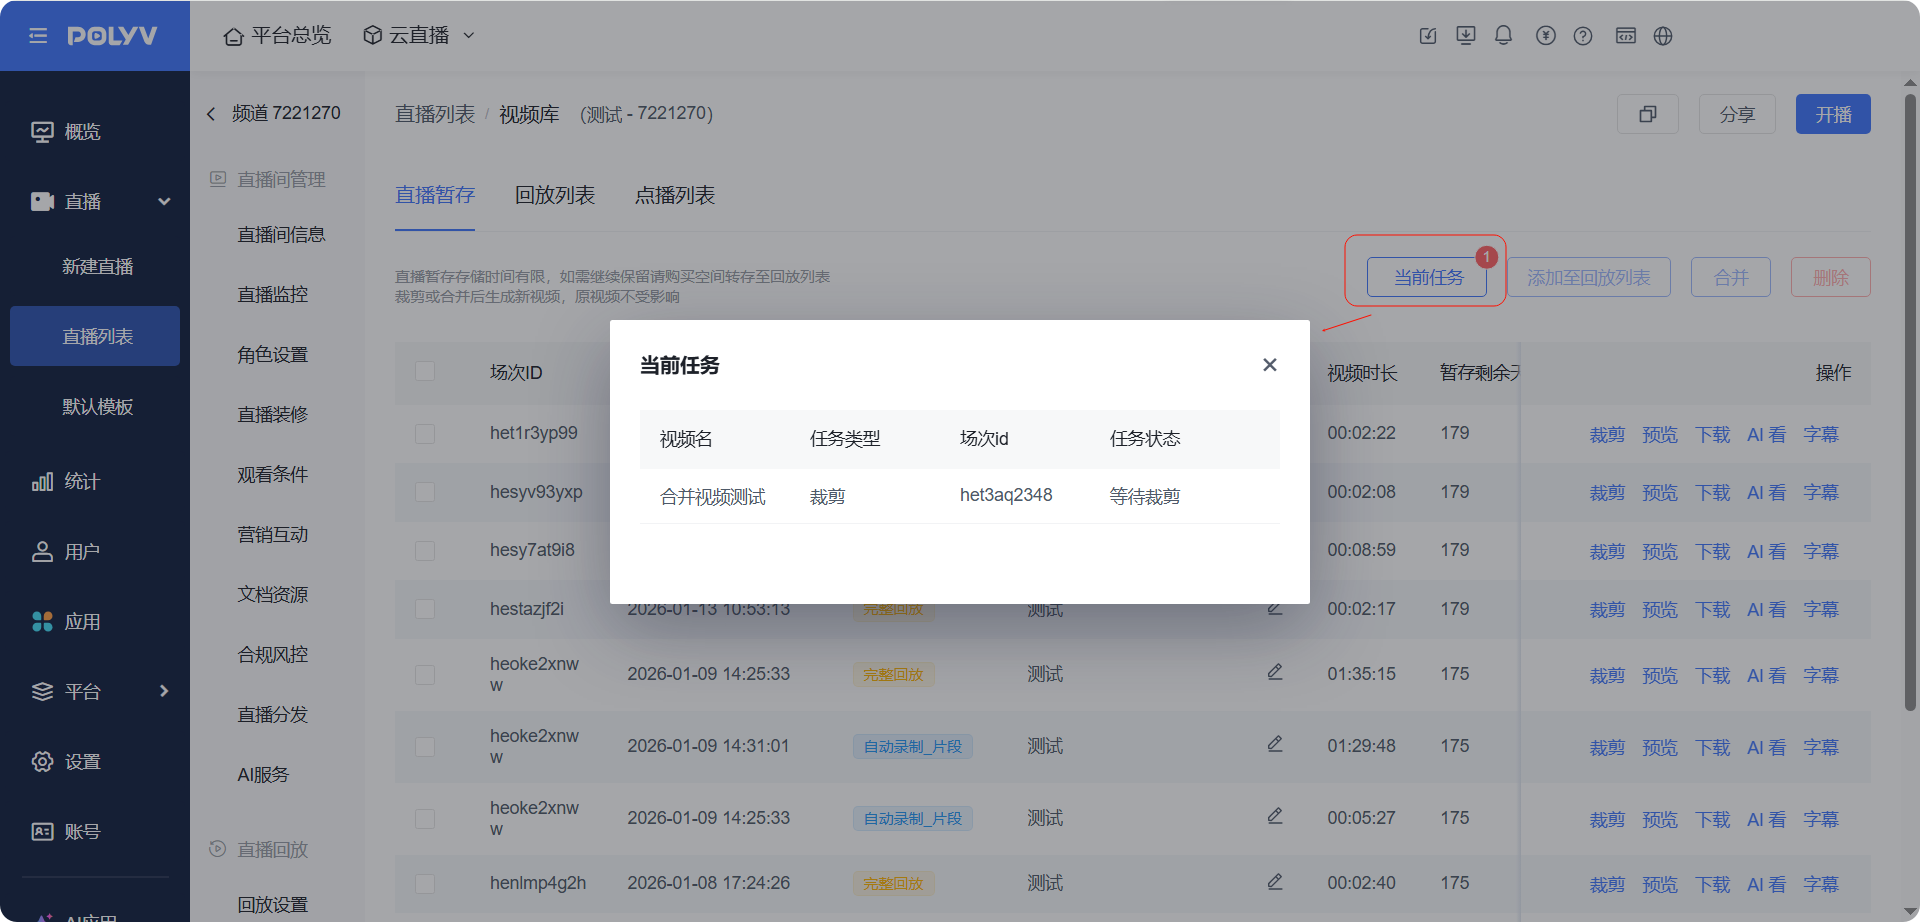Click 下载 link in the 00:08:59 row
The image size is (1920, 922).
pyautogui.click(x=1713, y=552)
